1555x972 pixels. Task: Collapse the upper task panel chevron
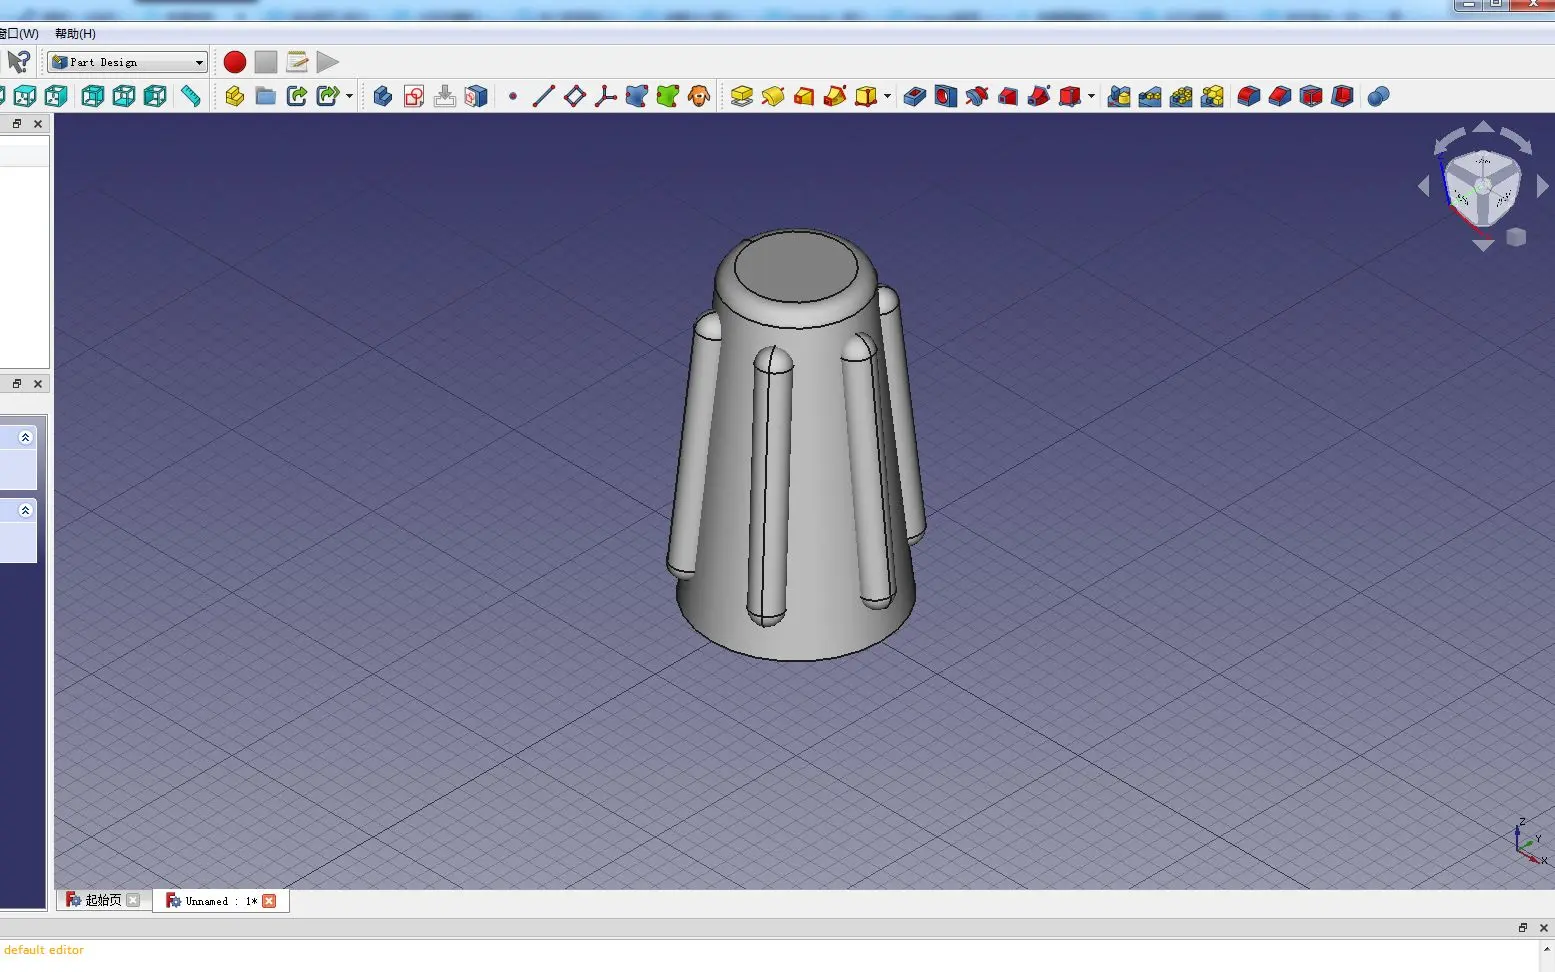26,437
